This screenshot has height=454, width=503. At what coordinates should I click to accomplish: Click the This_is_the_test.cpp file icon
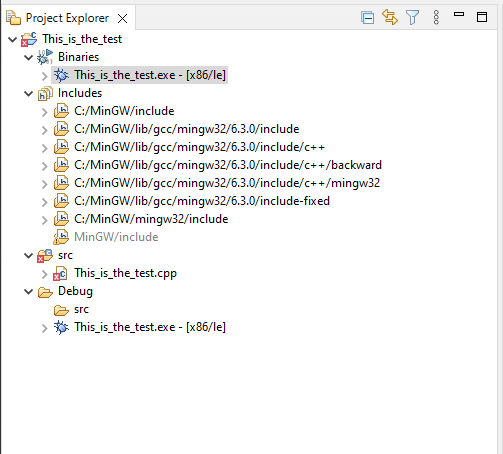point(61,273)
